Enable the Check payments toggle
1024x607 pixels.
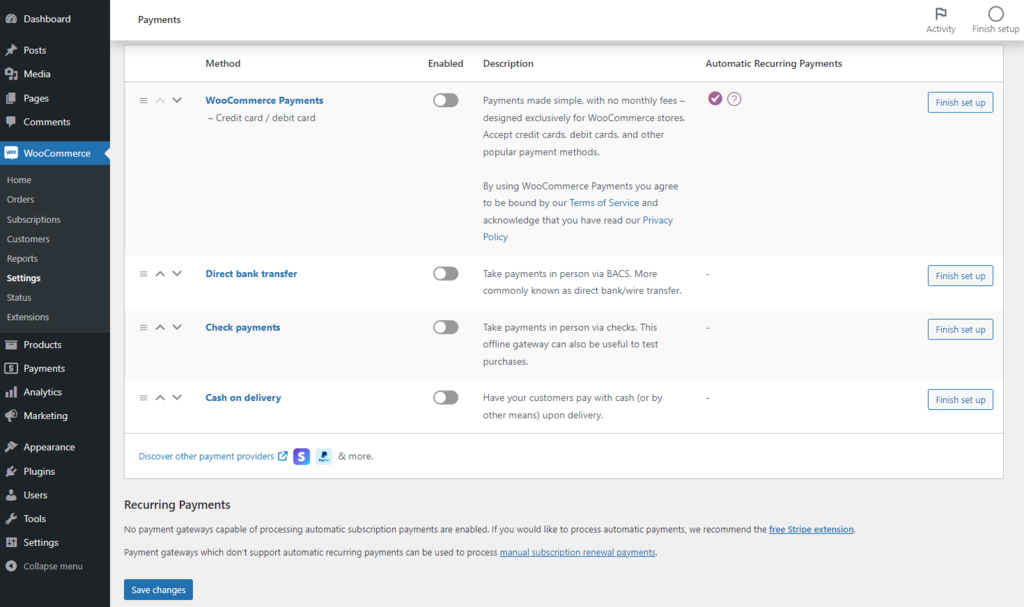tap(445, 327)
